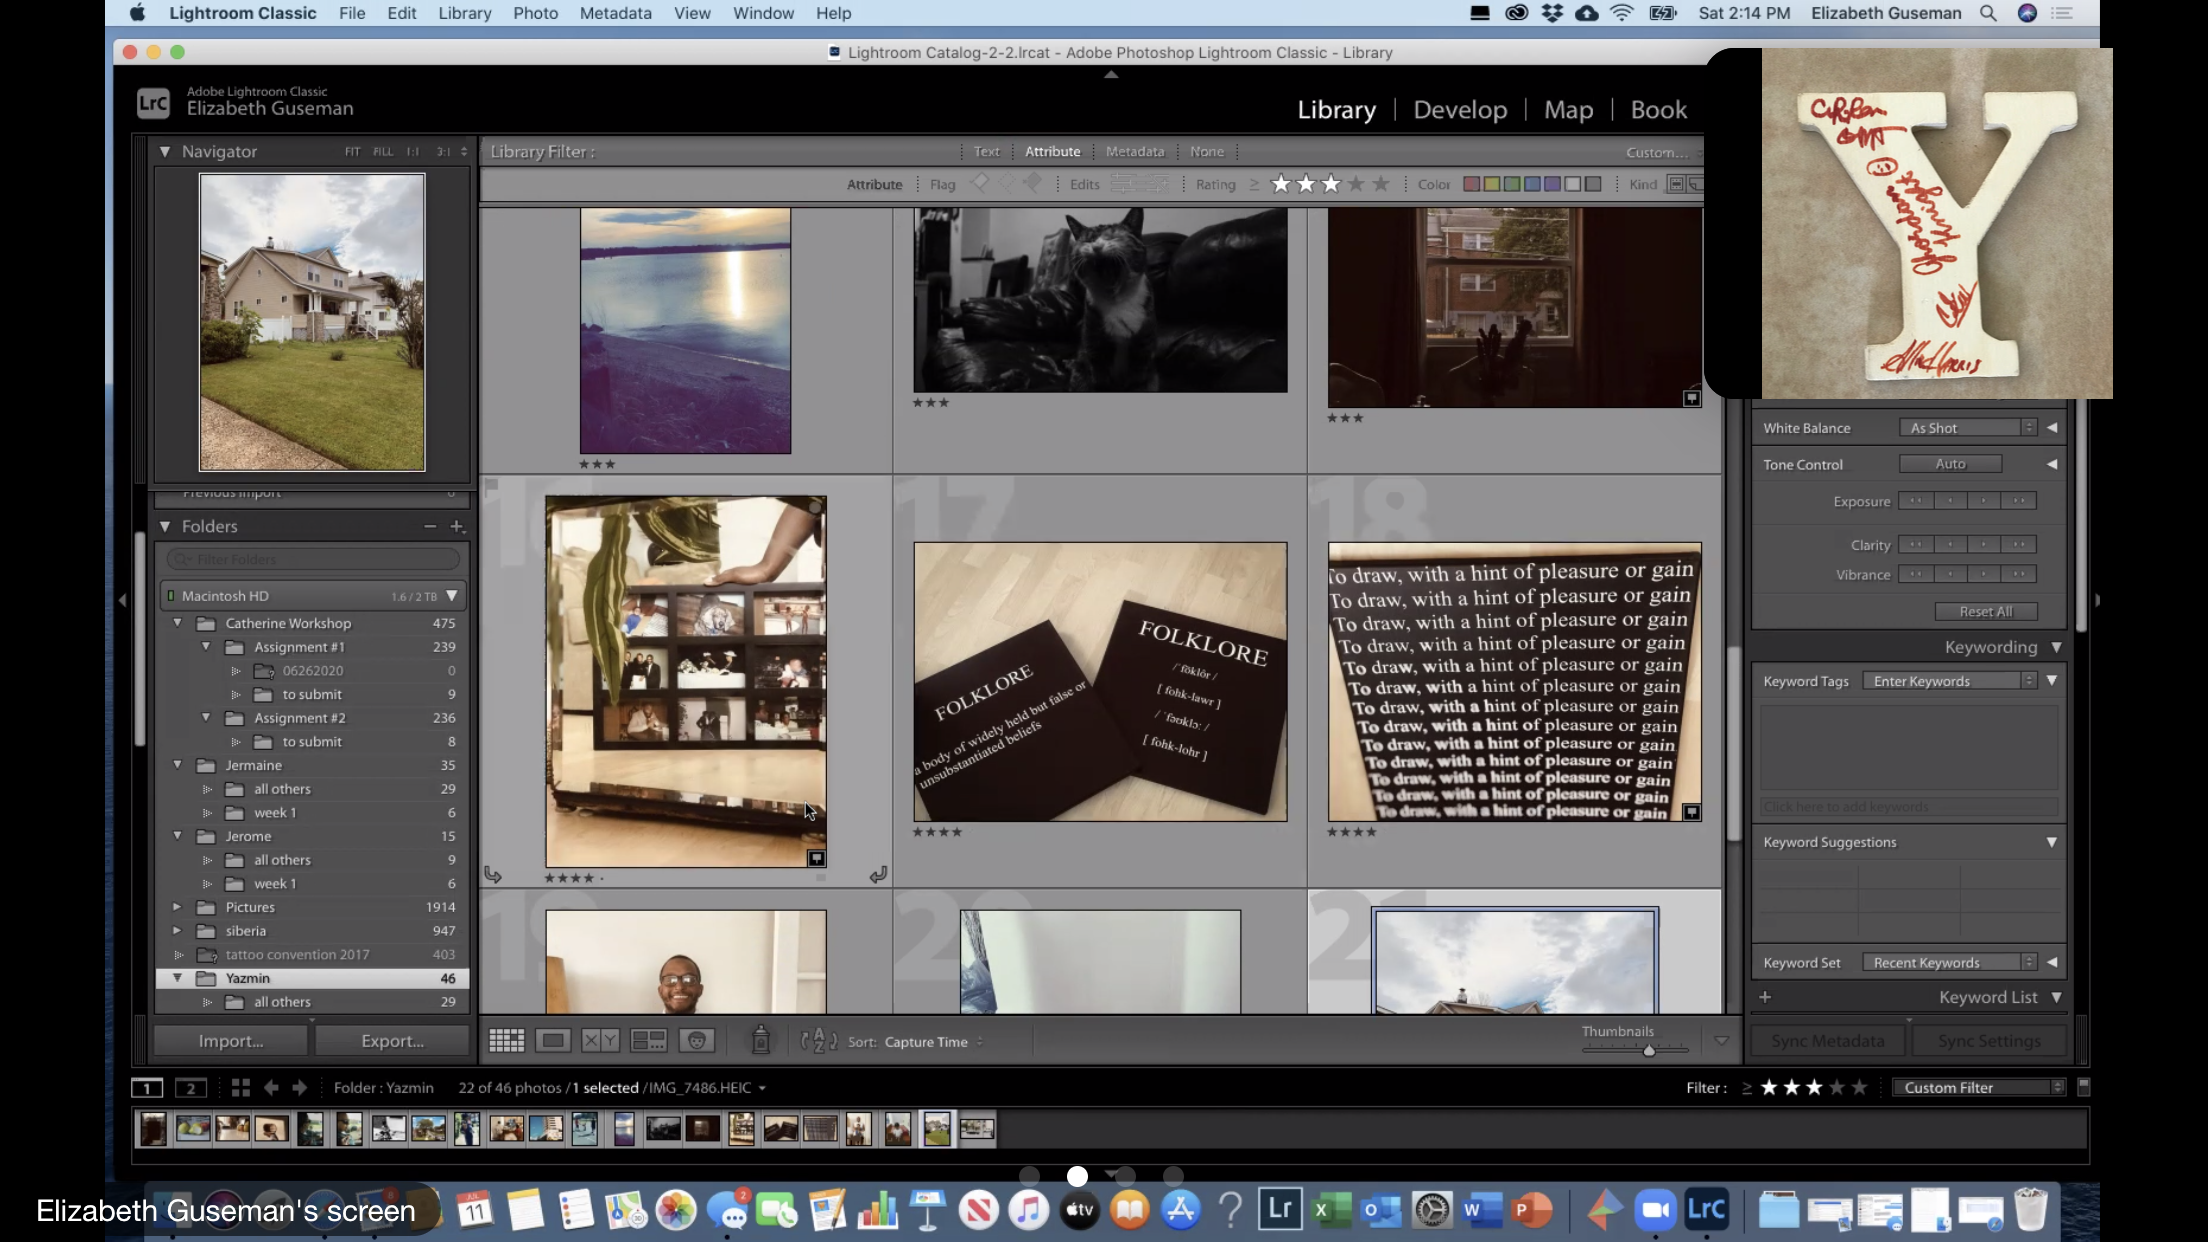Open the Photo menu

click(x=535, y=13)
